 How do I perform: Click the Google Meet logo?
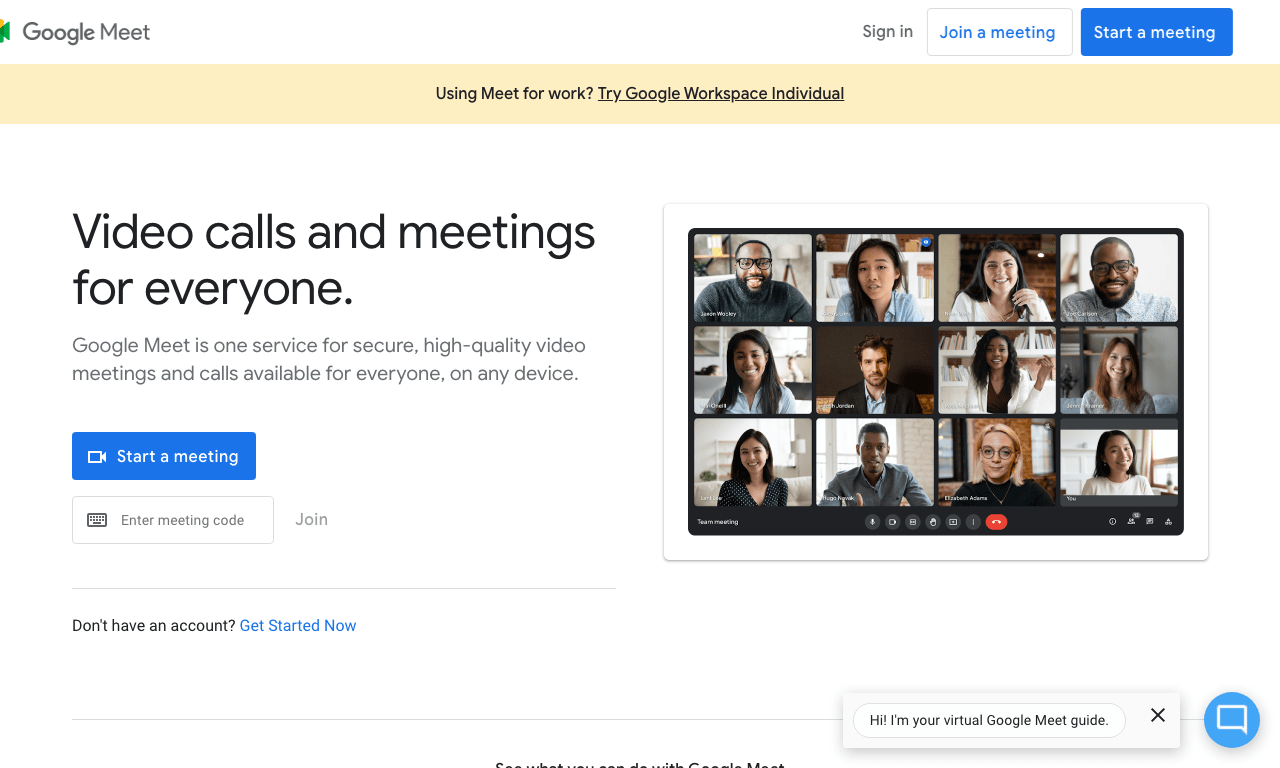pyautogui.click(x=76, y=32)
